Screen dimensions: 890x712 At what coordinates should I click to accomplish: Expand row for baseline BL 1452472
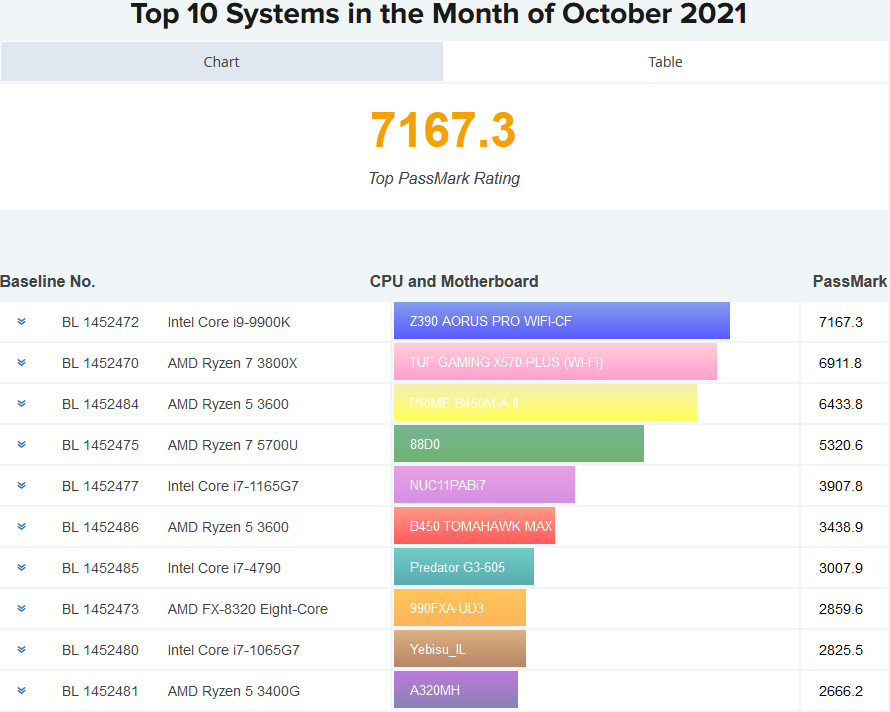(22, 321)
